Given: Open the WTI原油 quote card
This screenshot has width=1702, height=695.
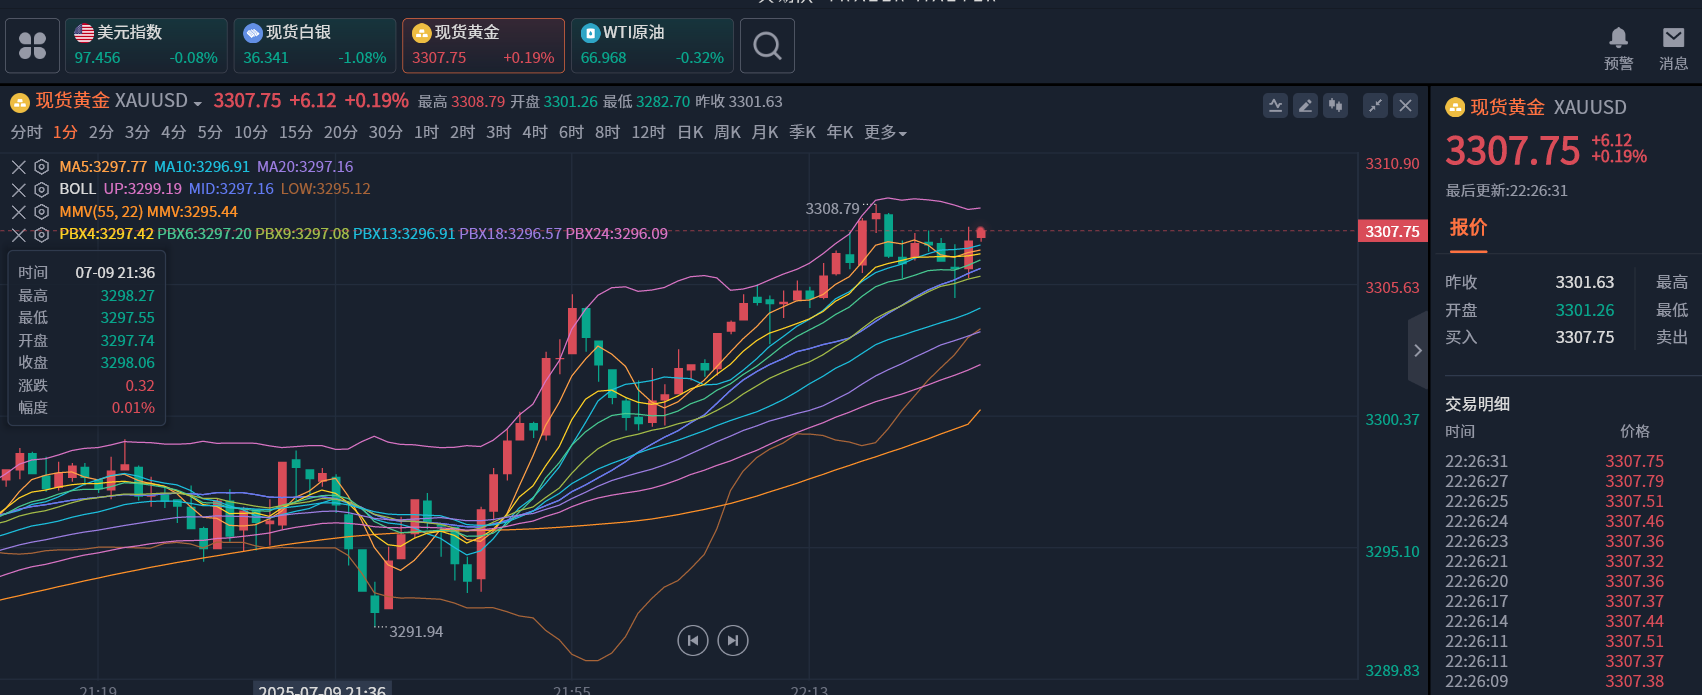Looking at the screenshot, I should [652, 46].
